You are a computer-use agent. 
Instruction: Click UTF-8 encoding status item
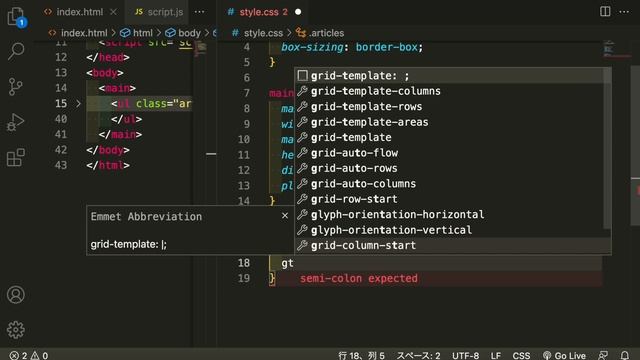pyautogui.click(x=465, y=355)
